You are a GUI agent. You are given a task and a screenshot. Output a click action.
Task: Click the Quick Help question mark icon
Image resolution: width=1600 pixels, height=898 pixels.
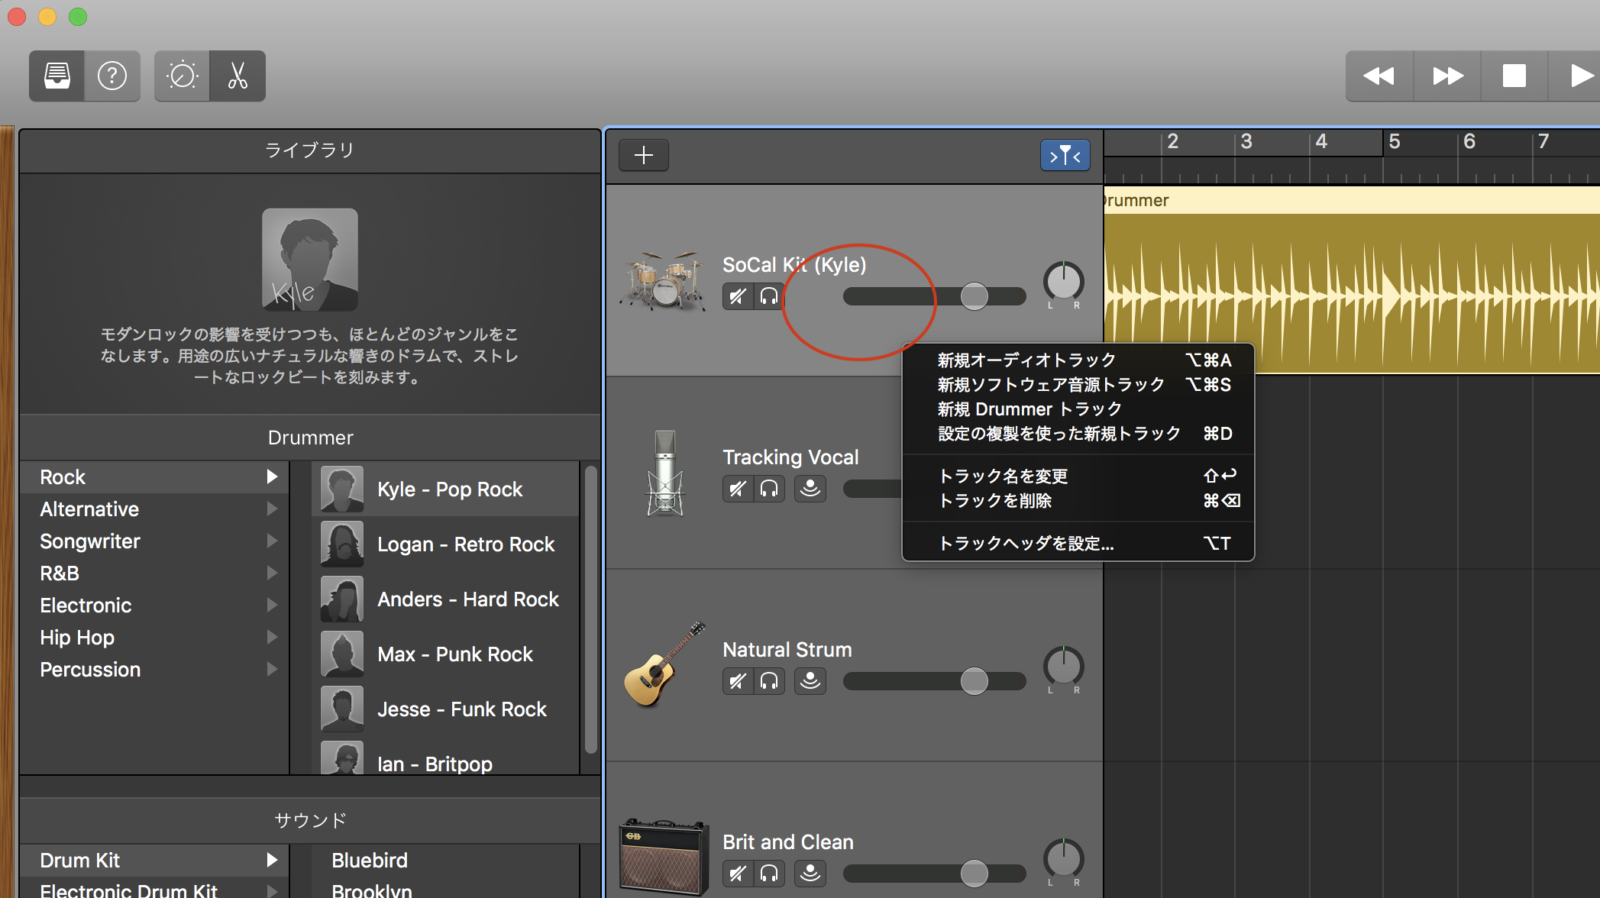112,76
